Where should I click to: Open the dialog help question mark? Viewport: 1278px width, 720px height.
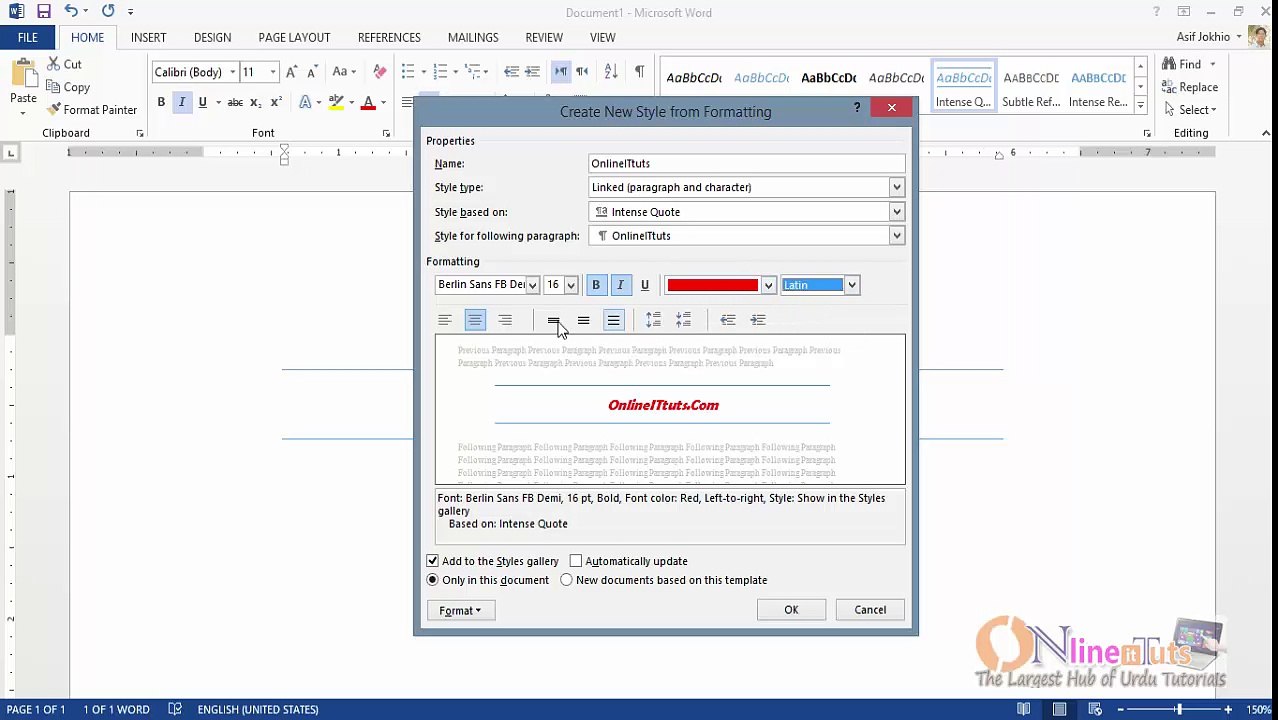point(857,107)
